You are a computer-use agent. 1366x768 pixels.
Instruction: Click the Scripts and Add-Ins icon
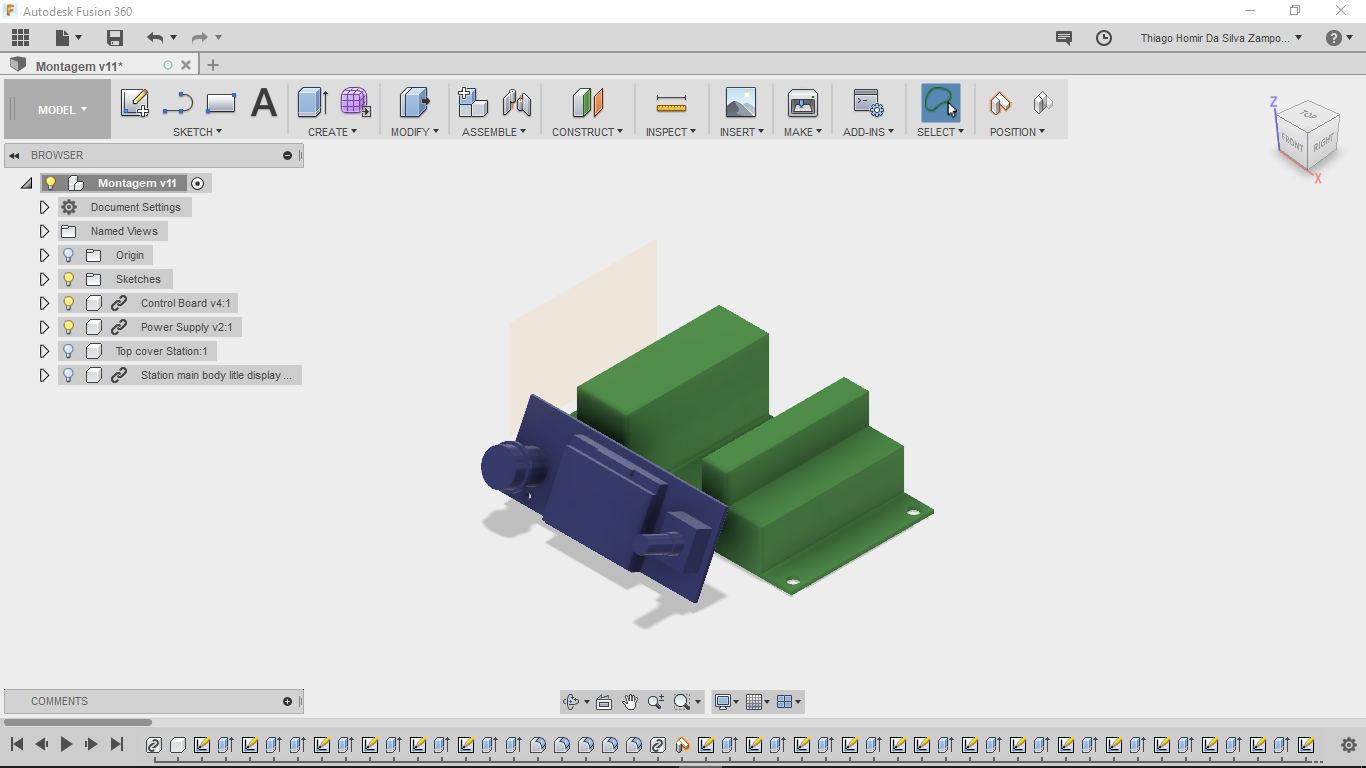868,102
